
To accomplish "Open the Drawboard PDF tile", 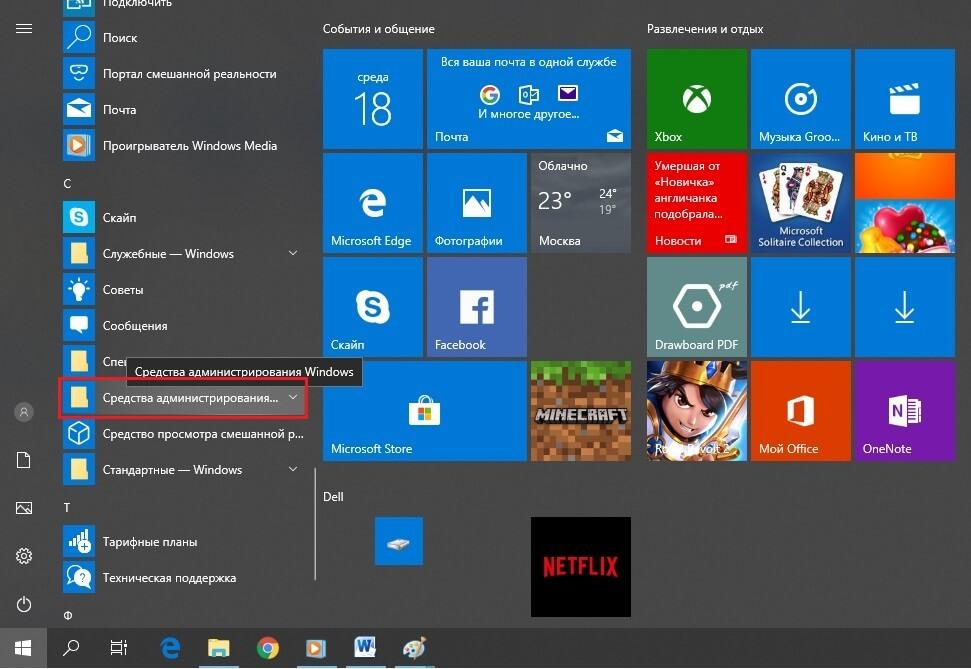I will [697, 307].
